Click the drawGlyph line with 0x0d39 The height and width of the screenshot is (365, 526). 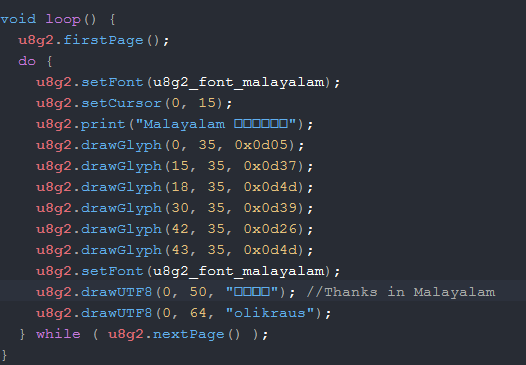point(175,208)
